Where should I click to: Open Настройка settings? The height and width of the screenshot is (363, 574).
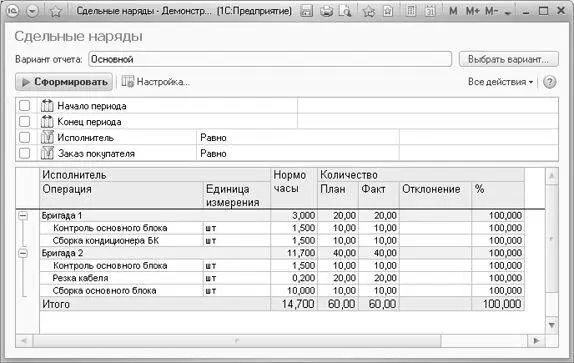156,82
